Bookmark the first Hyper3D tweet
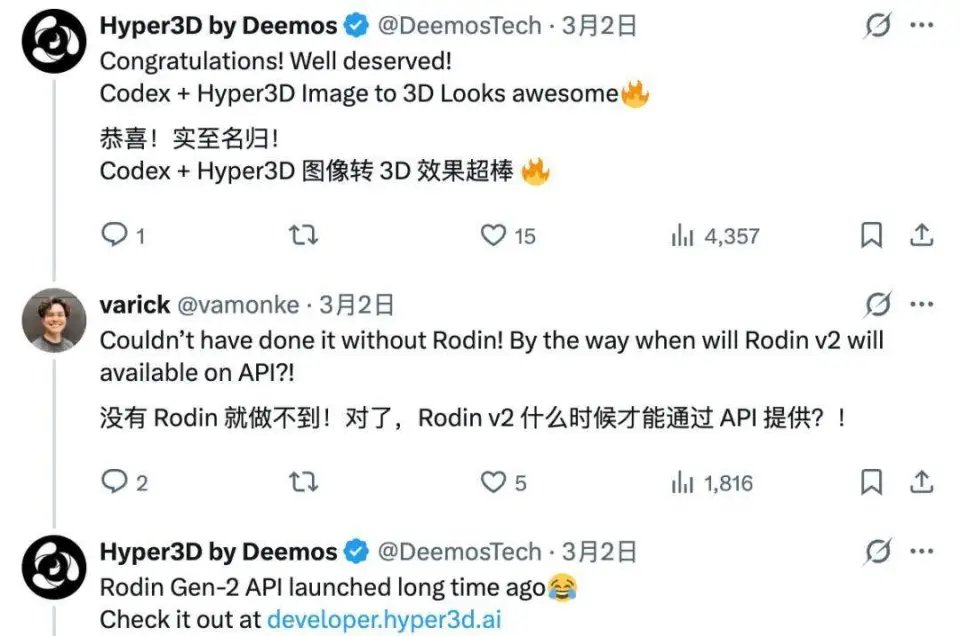 (871, 235)
